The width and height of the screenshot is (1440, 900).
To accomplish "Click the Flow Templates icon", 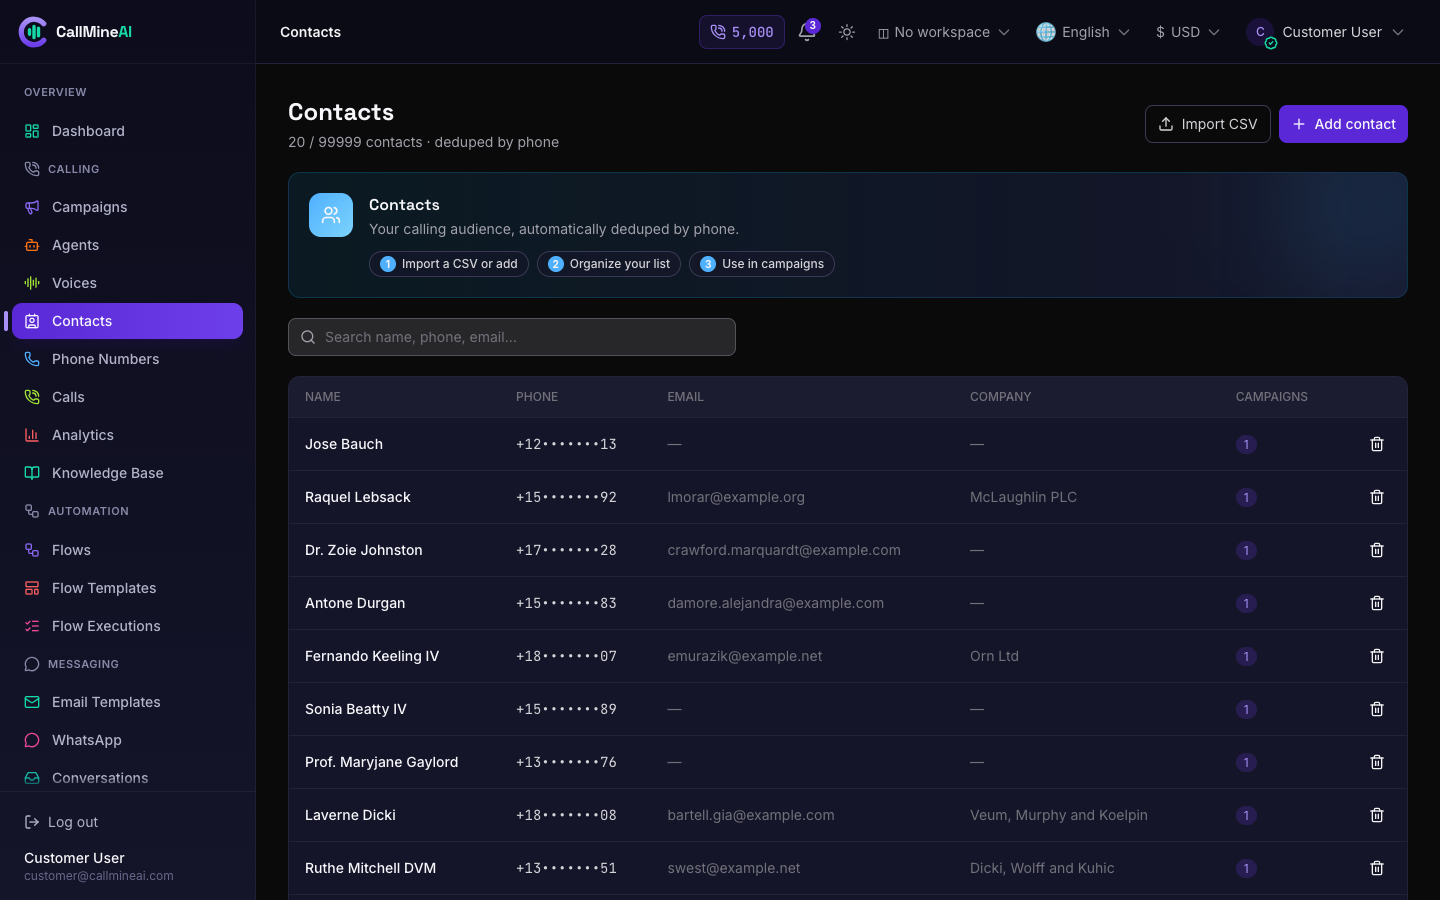I will coord(32,588).
